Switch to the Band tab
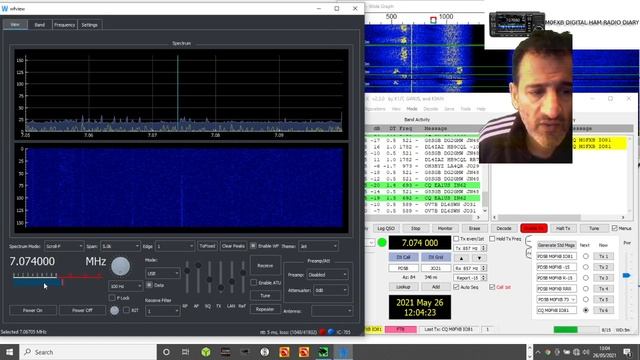 click(40, 24)
